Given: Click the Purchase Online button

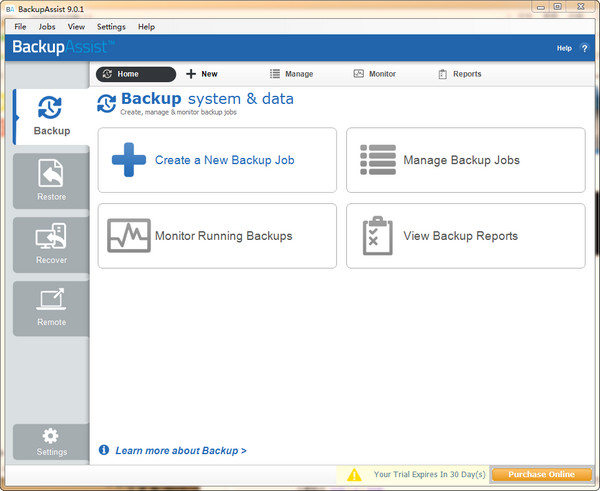Looking at the screenshot, I should [541, 474].
